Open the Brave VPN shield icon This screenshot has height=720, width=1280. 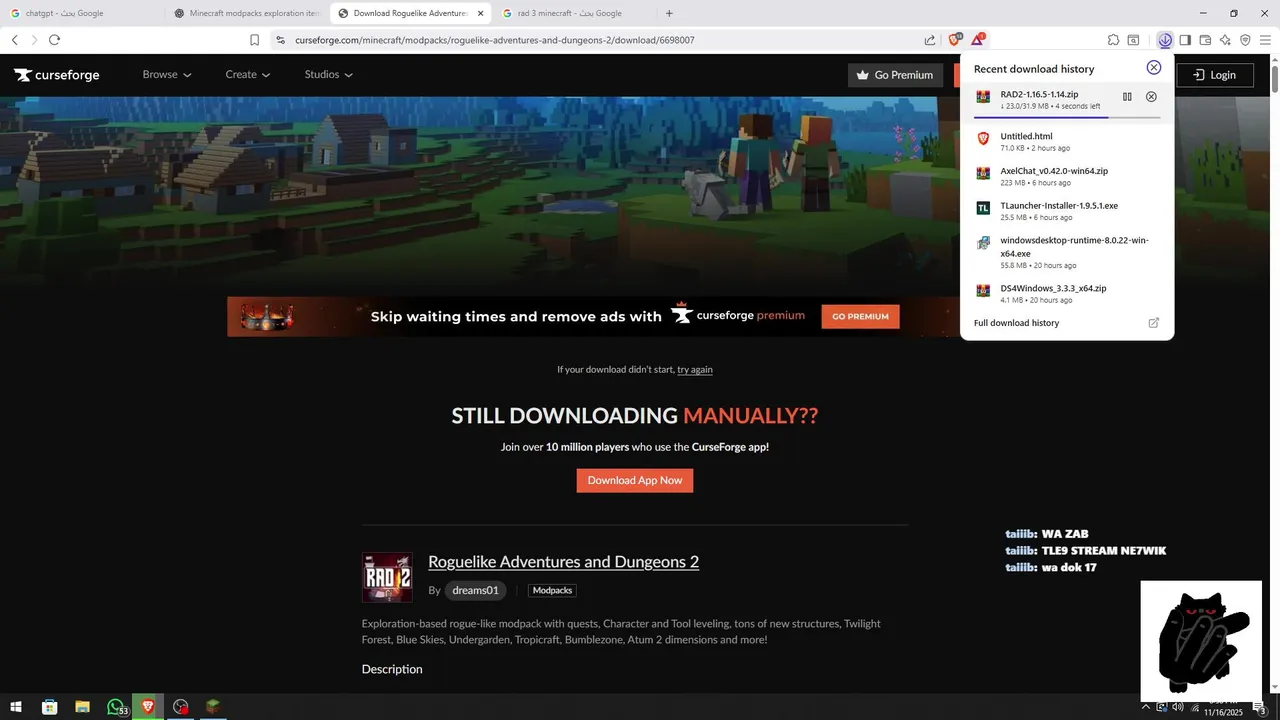(1245, 40)
